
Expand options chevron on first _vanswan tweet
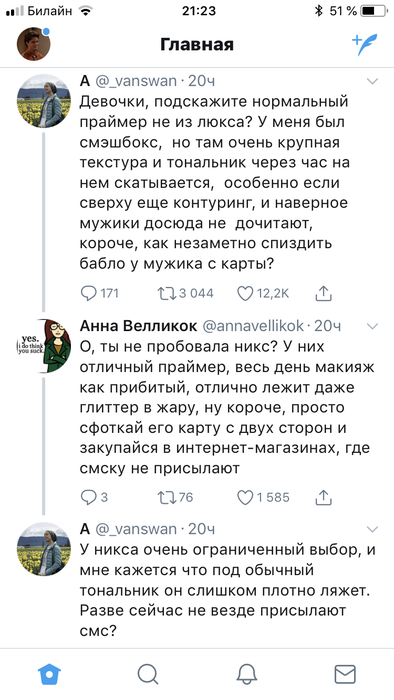(x=372, y=81)
